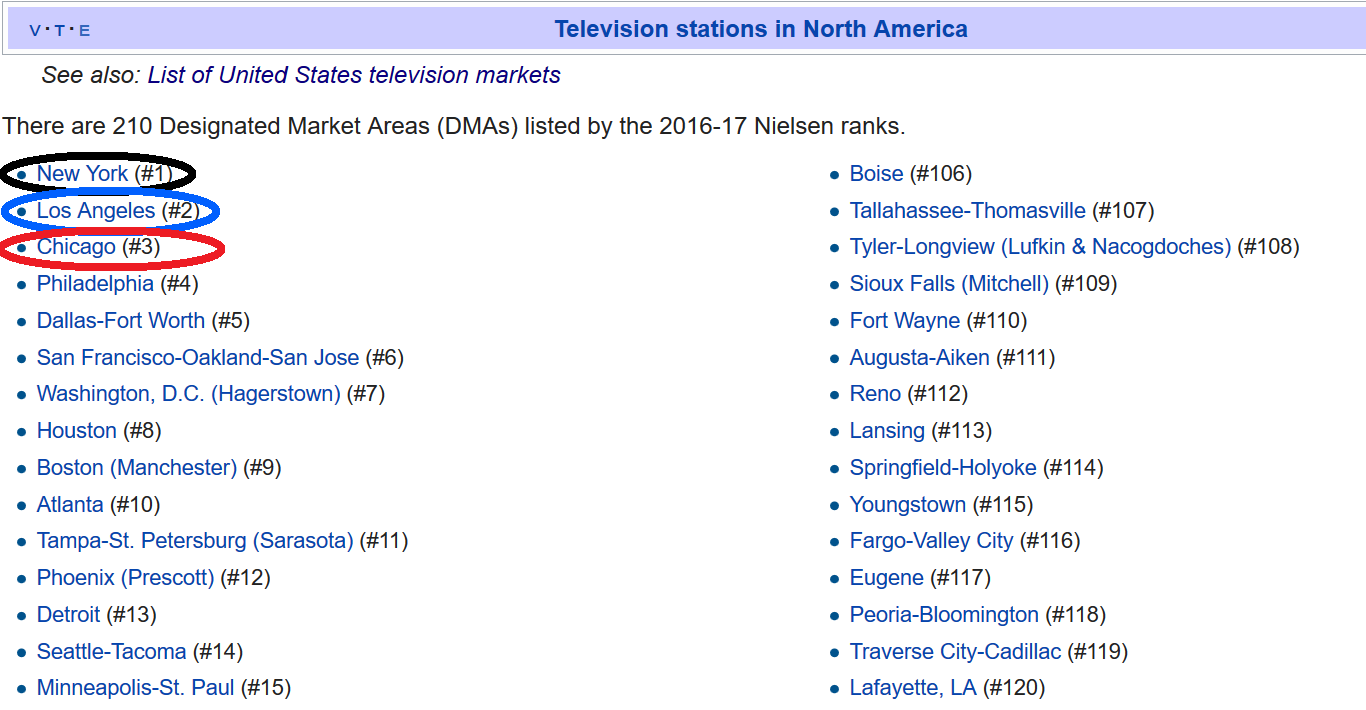The image size is (1366, 710).
Task: Open the Augusta-Aiken market link
Action: [x=920, y=357]
